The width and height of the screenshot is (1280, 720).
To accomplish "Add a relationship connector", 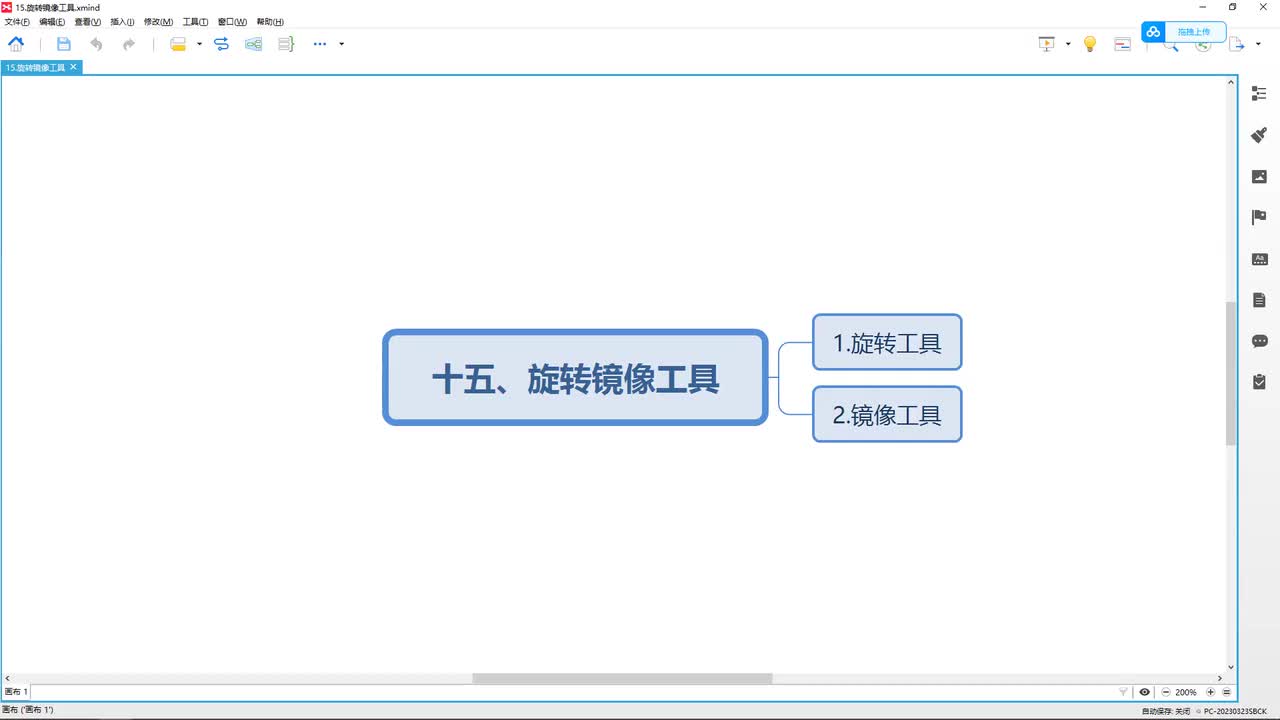I will (x=222, y=44).
